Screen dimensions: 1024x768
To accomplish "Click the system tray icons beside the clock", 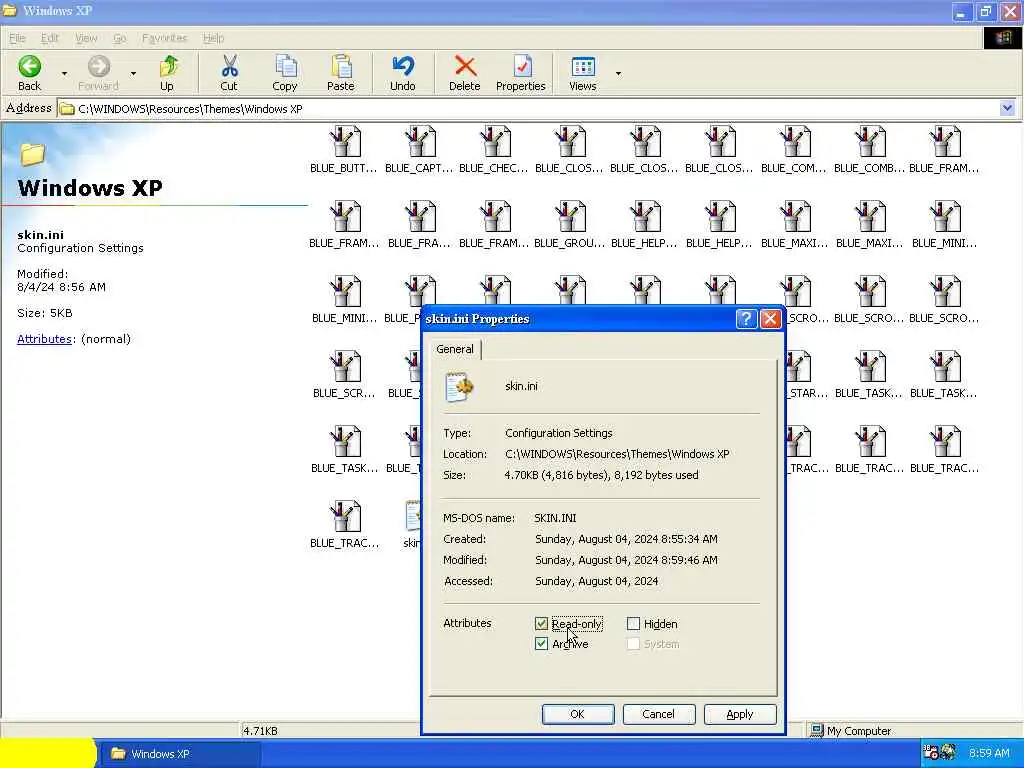I will (940, 753).
